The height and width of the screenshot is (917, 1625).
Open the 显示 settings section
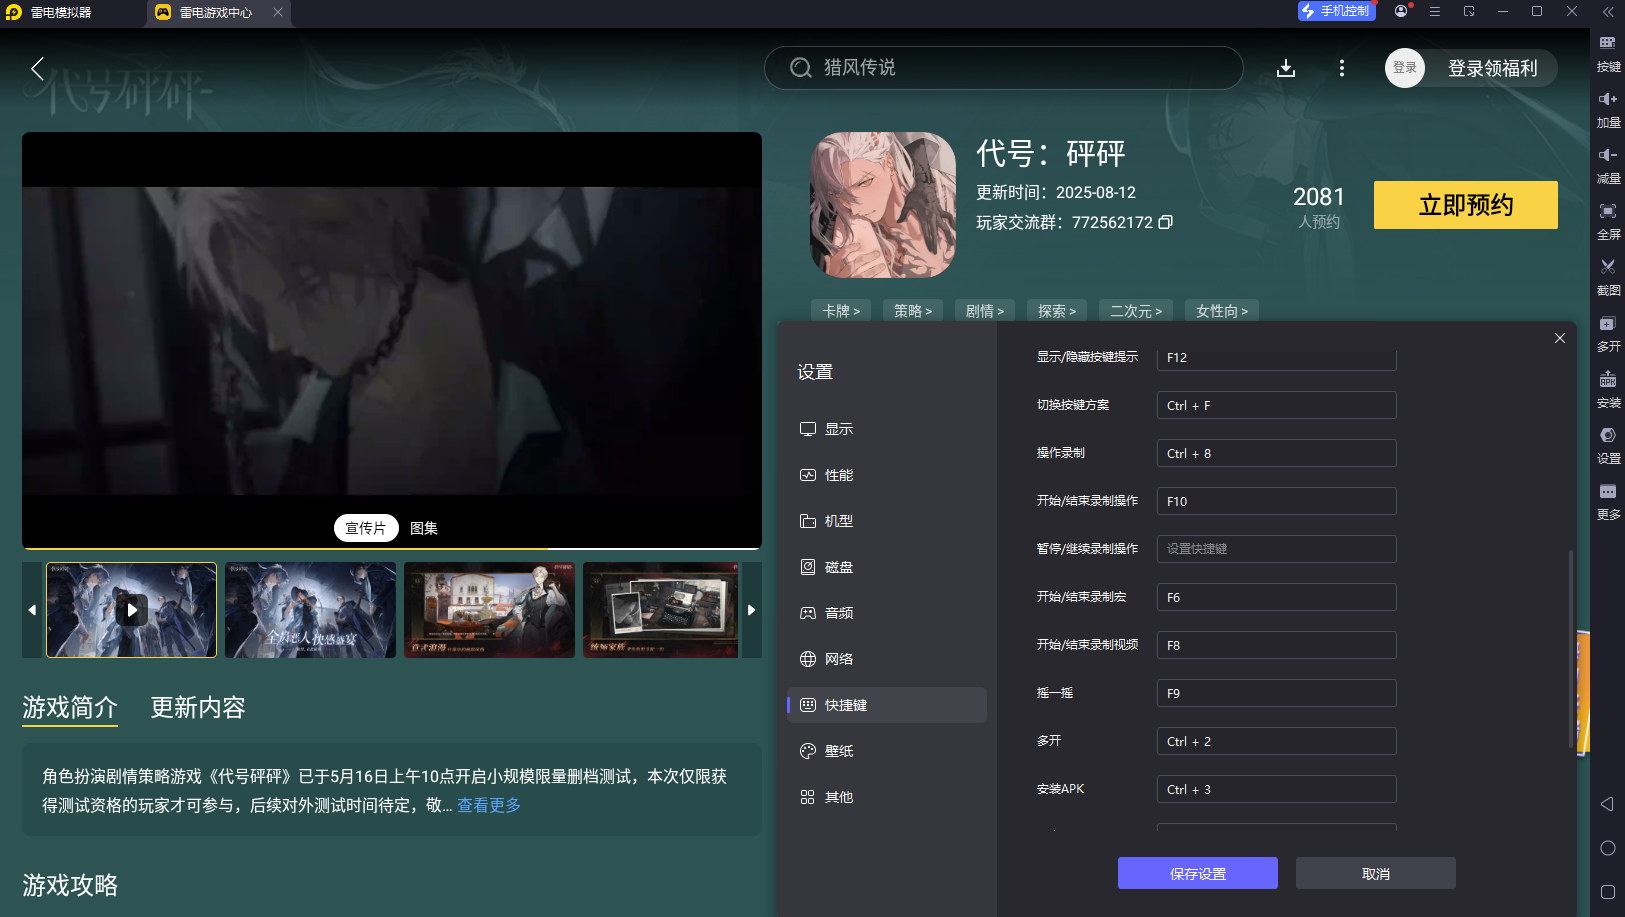point(887,429)
